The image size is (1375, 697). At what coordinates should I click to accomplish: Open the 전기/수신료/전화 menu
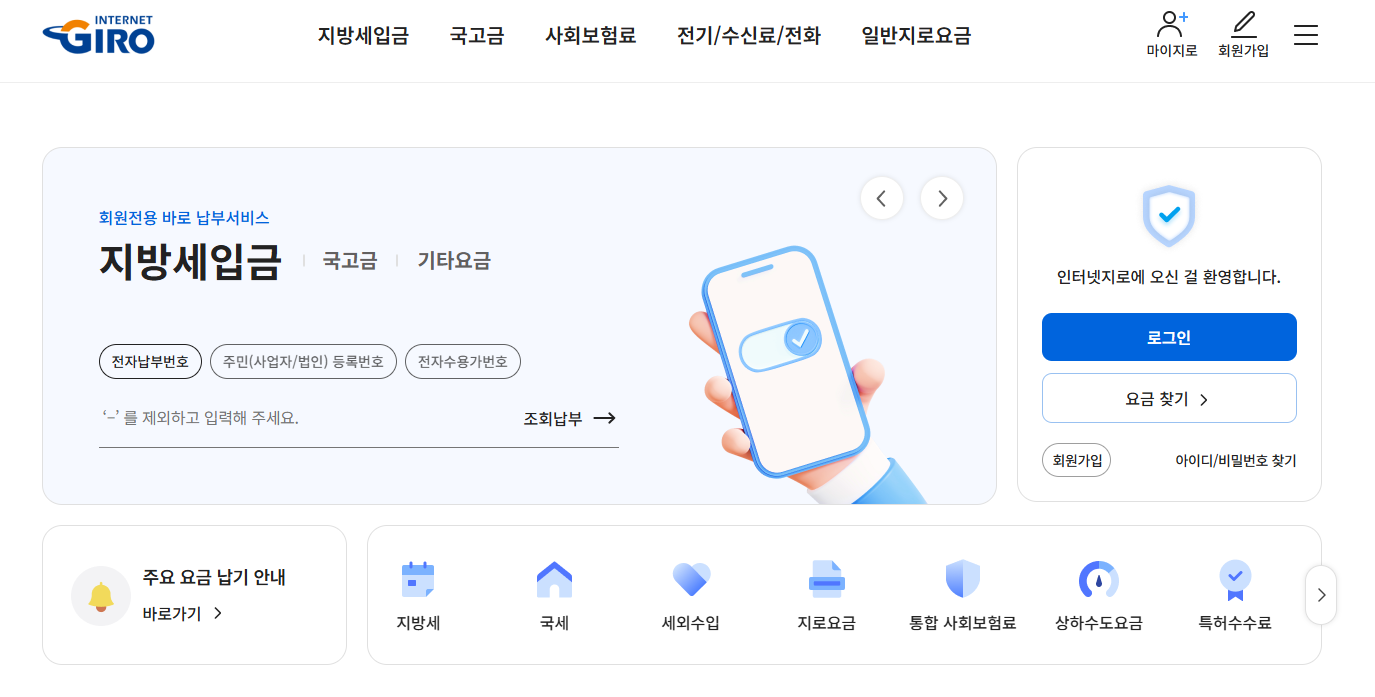click(x=748, y=35)
